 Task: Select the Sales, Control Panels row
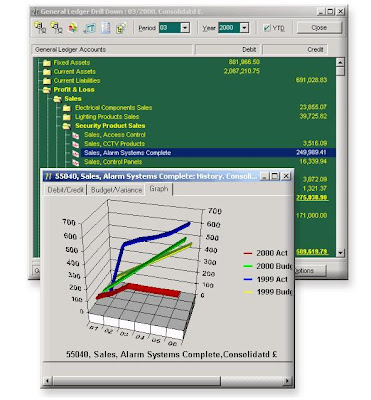(x=113, y=162)
